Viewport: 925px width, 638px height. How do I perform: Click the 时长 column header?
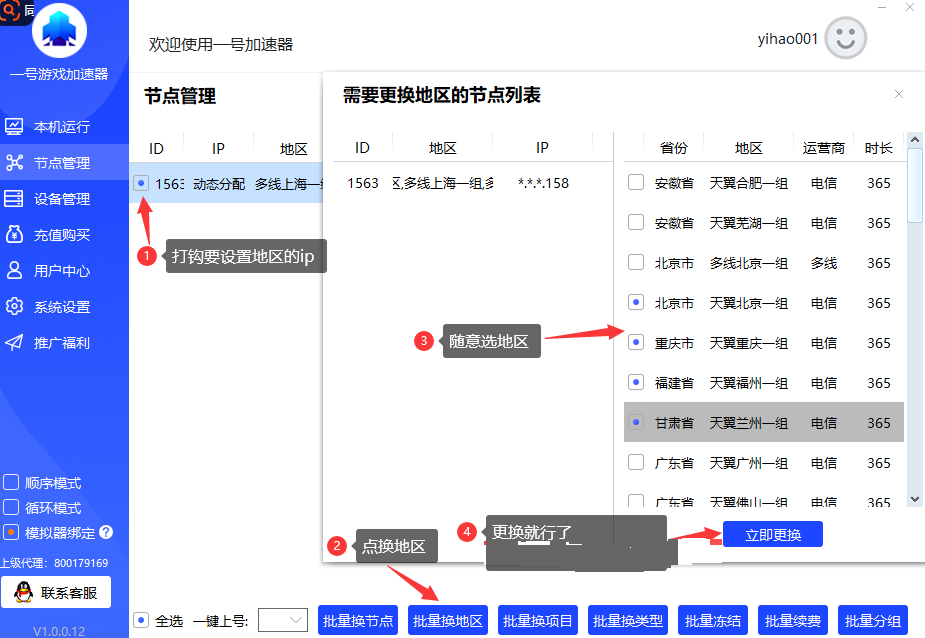point(878,148)
